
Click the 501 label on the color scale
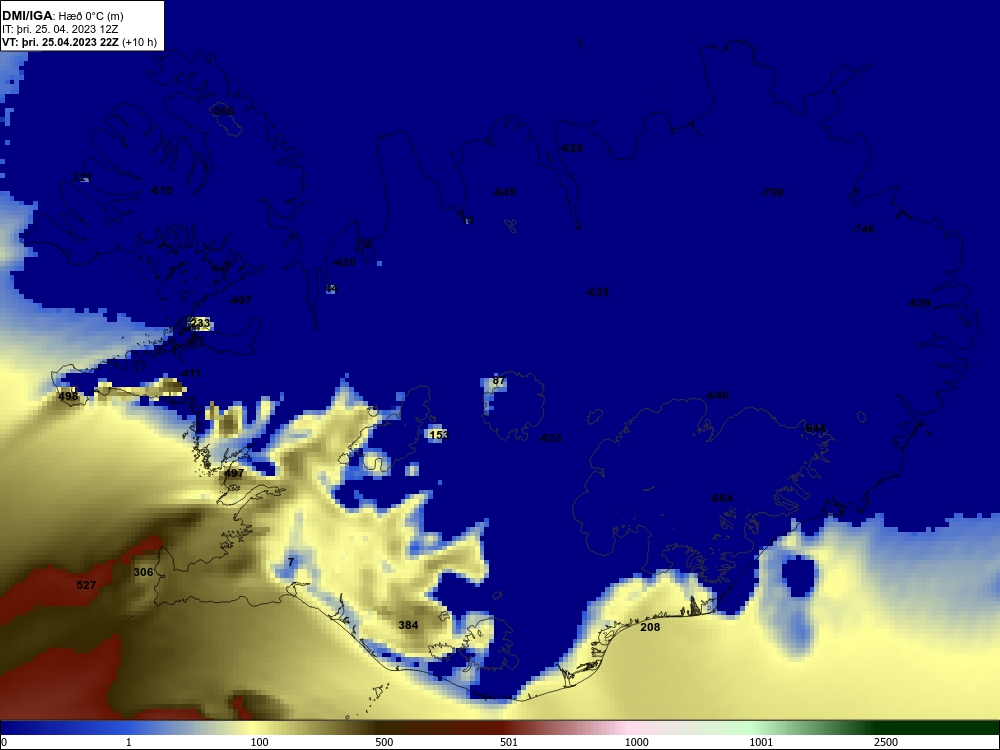pos(510,742)
